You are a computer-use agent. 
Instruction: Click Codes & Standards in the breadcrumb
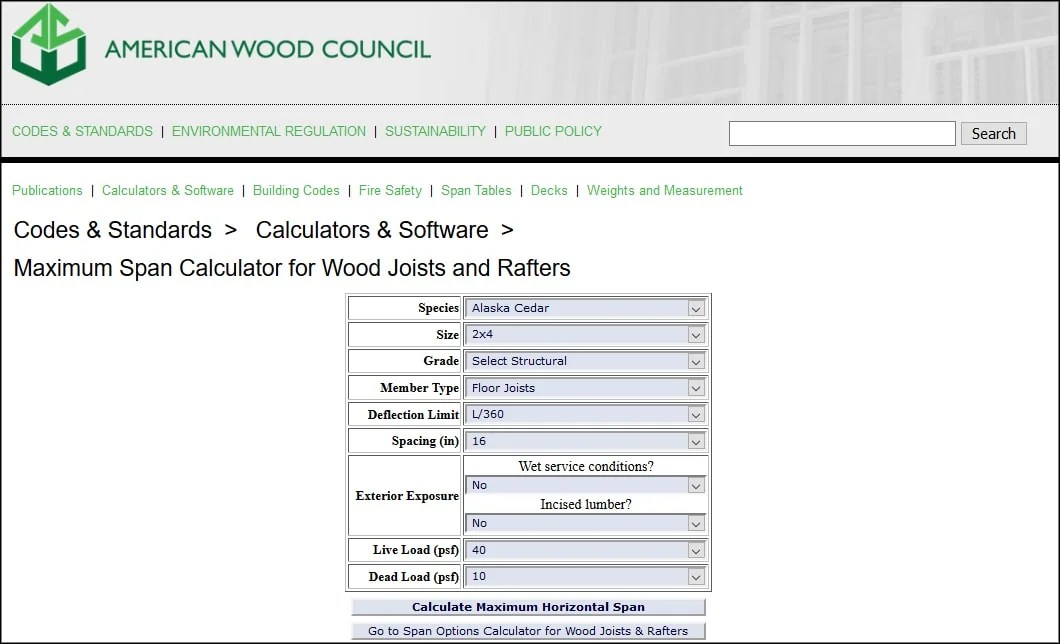[112, 230]
